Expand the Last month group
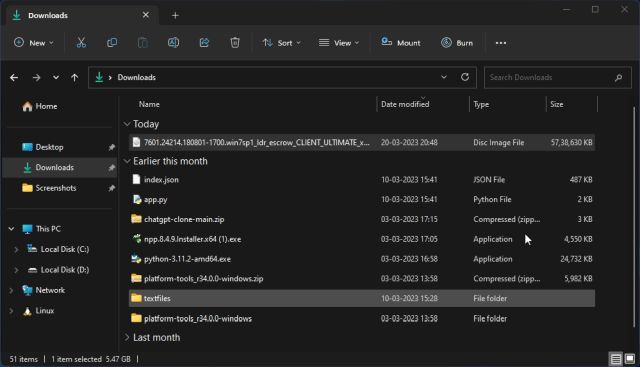Viewport: 640px width, 367px height. coord(127,337)
